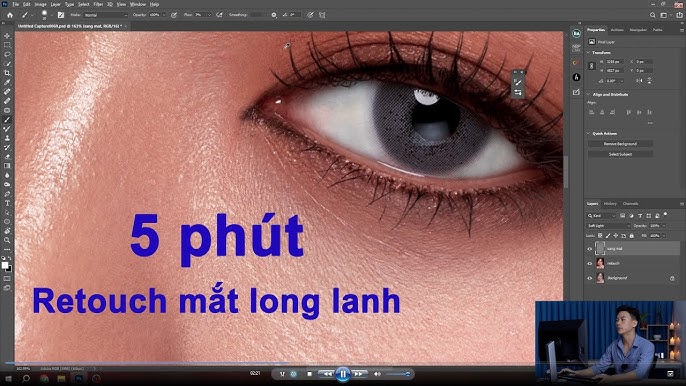Collapse the Align and Distribute section
686x386 pixels.
point(588,95)
